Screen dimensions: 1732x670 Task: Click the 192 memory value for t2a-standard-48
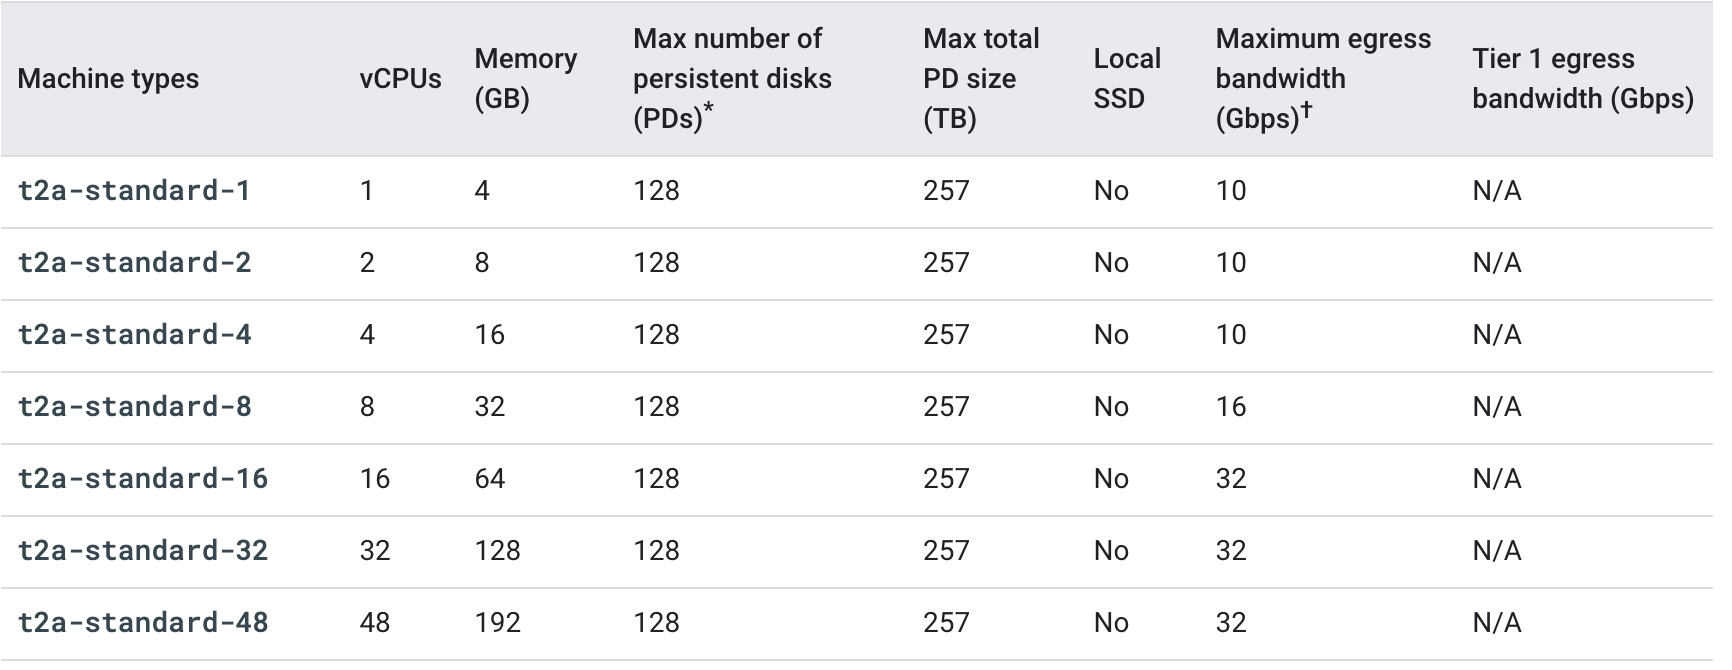(497, 623)
